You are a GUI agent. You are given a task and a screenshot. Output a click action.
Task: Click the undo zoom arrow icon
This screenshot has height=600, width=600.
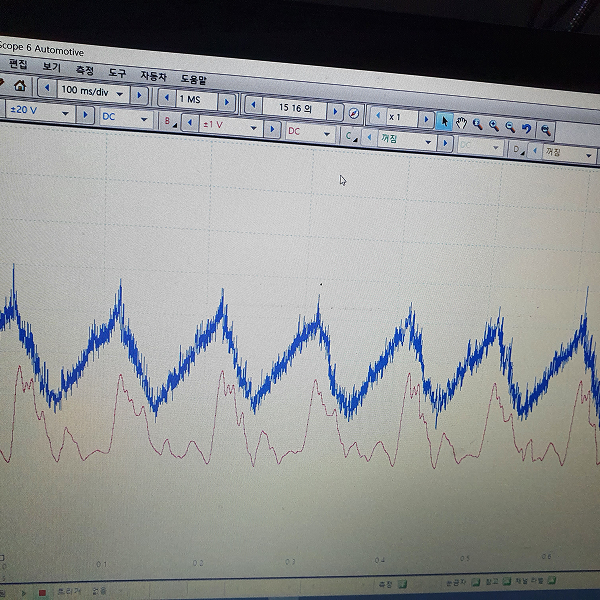(527, 127)
